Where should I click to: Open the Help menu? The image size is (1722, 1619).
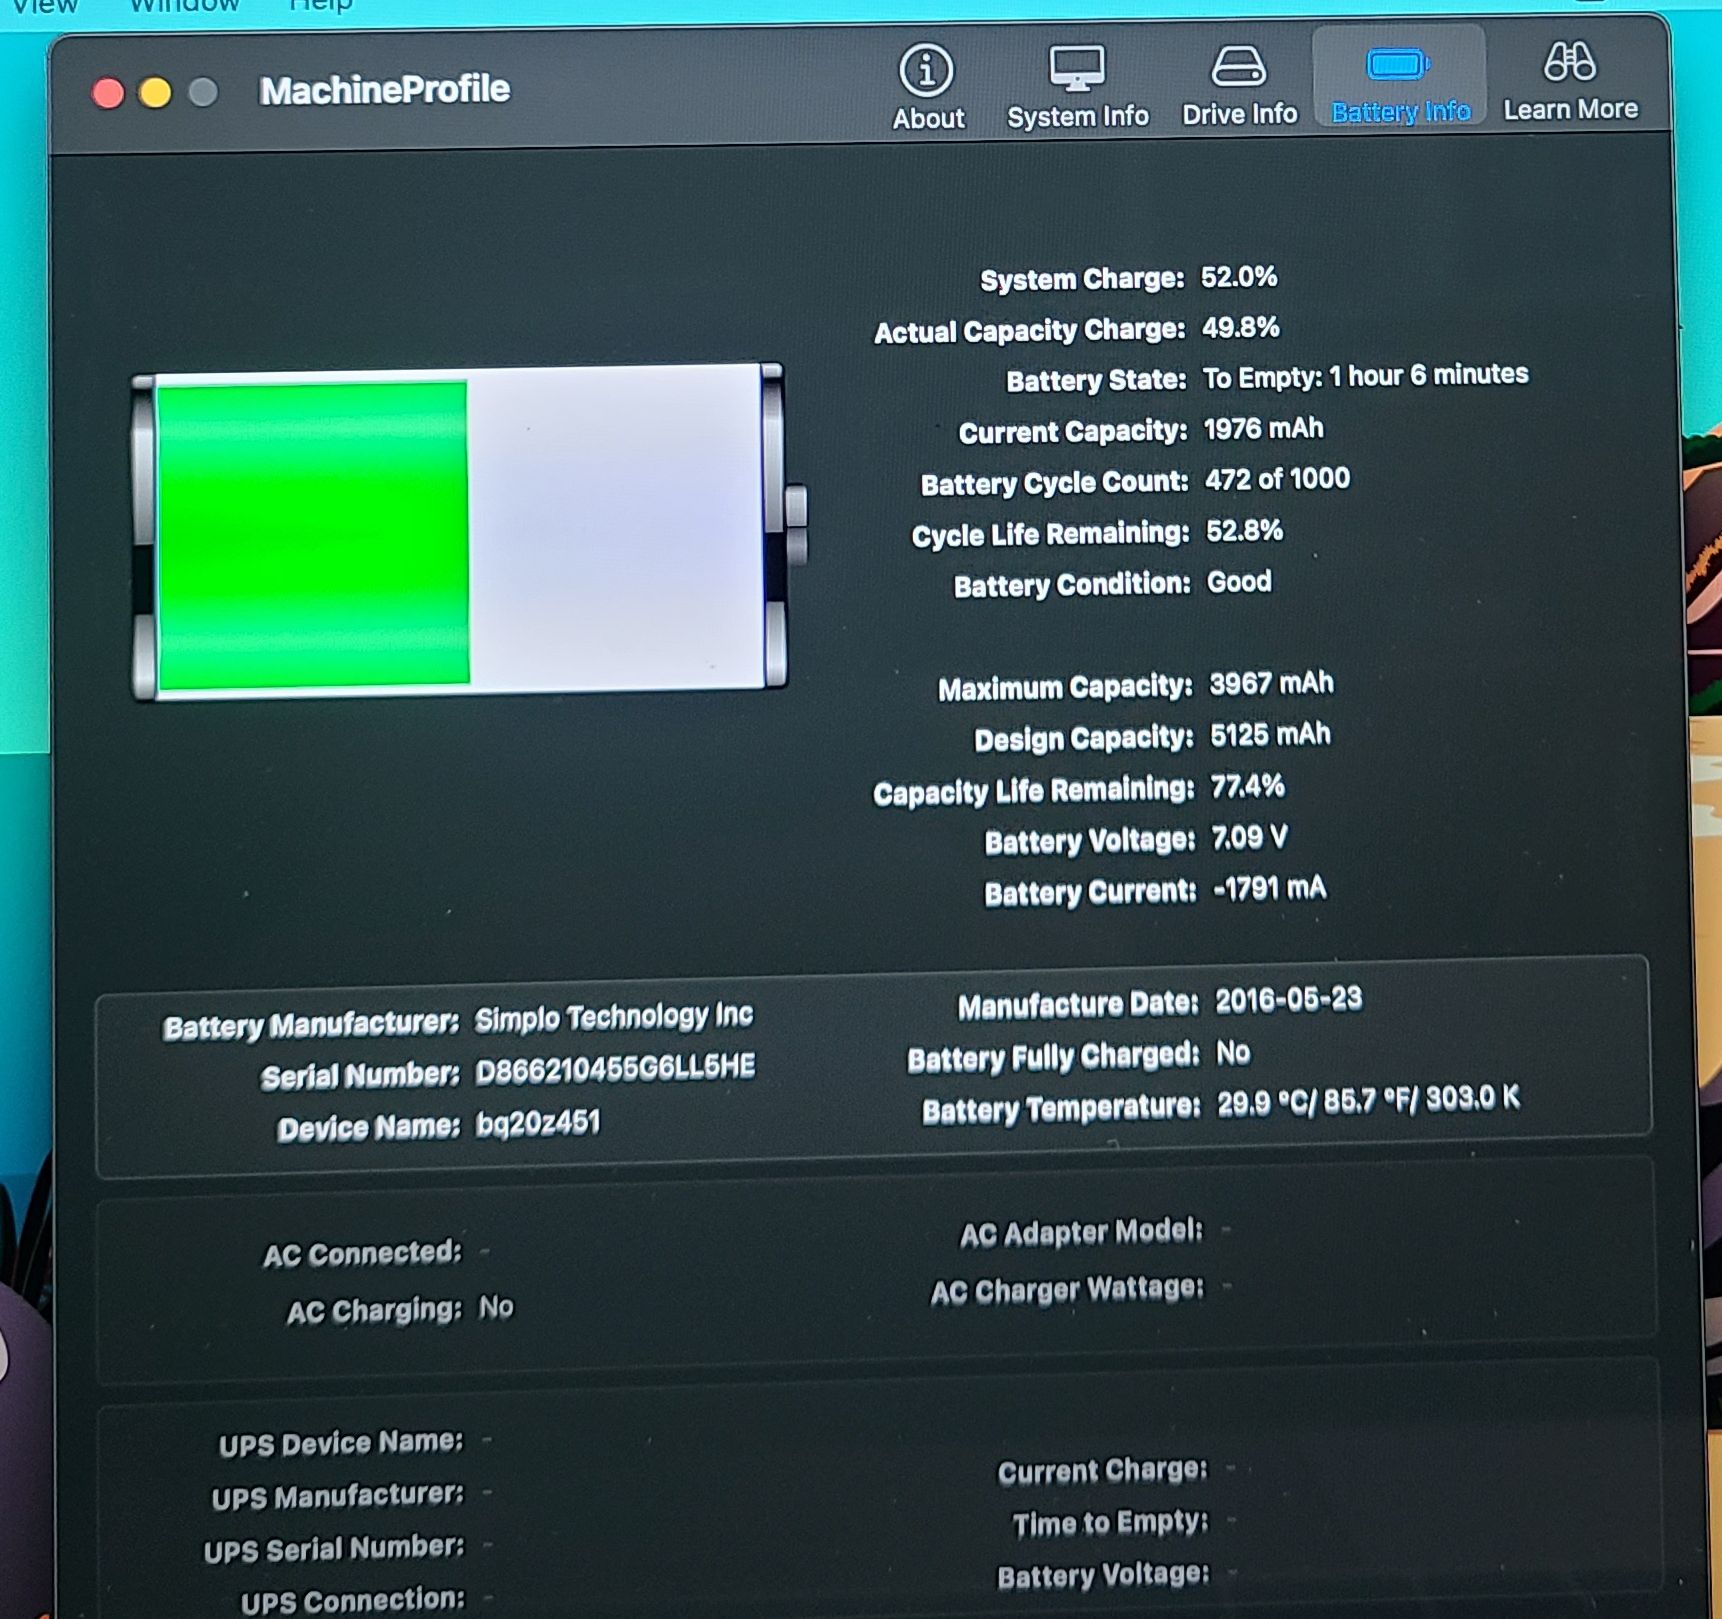[321, 6]
